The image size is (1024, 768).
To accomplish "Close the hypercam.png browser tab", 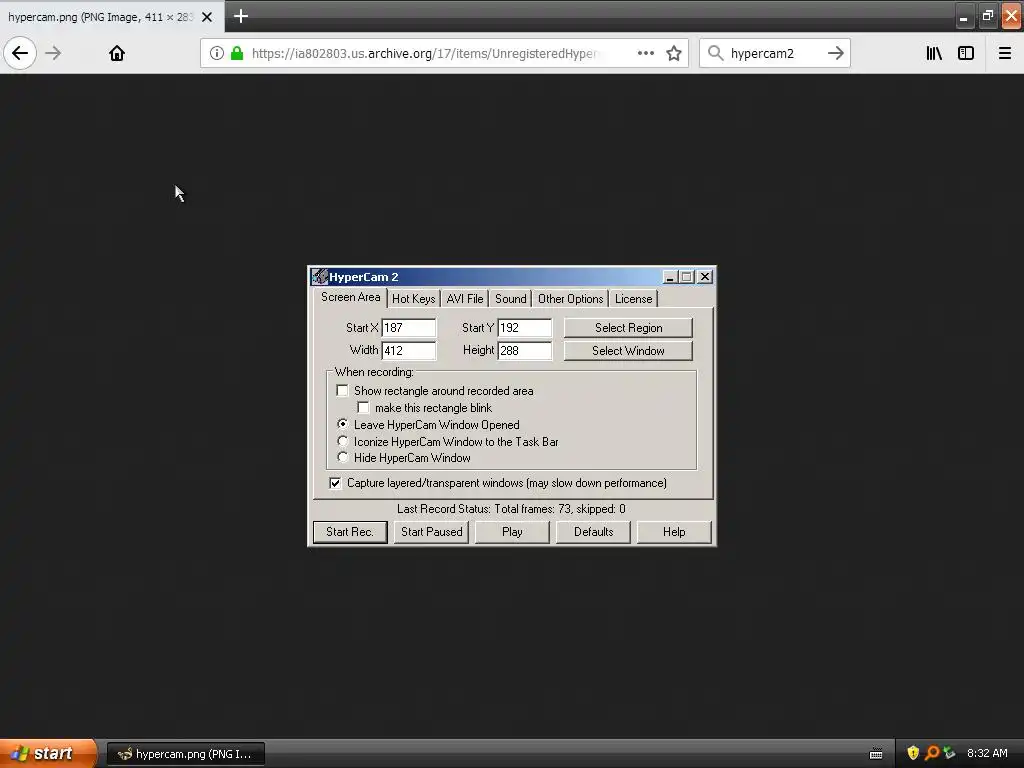I will [x=207, y=17].
